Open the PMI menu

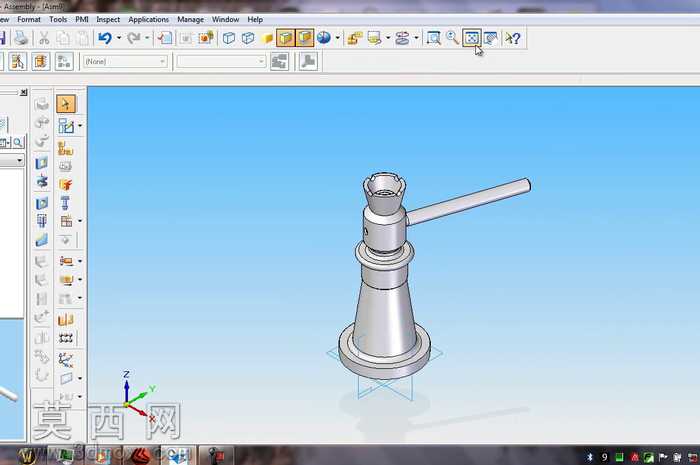82,20
